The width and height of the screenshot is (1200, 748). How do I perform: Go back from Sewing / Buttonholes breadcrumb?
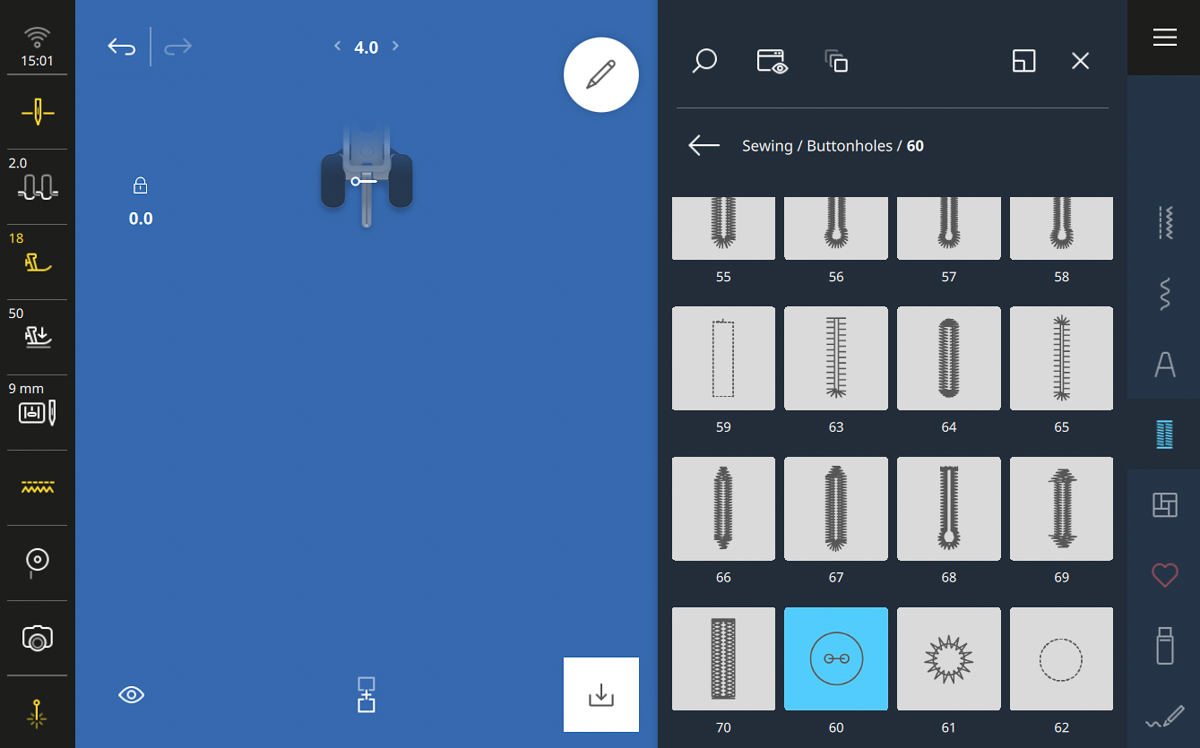coord(704,146)
